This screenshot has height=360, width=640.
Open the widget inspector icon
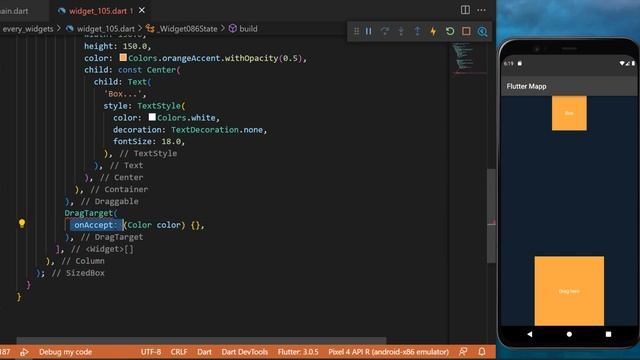click(x=482, y=31)
